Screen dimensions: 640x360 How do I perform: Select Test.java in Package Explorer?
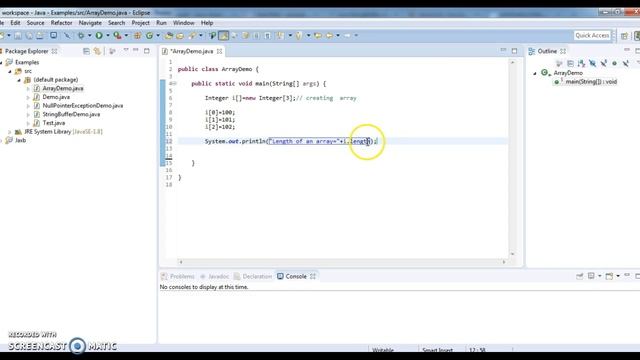53,122
